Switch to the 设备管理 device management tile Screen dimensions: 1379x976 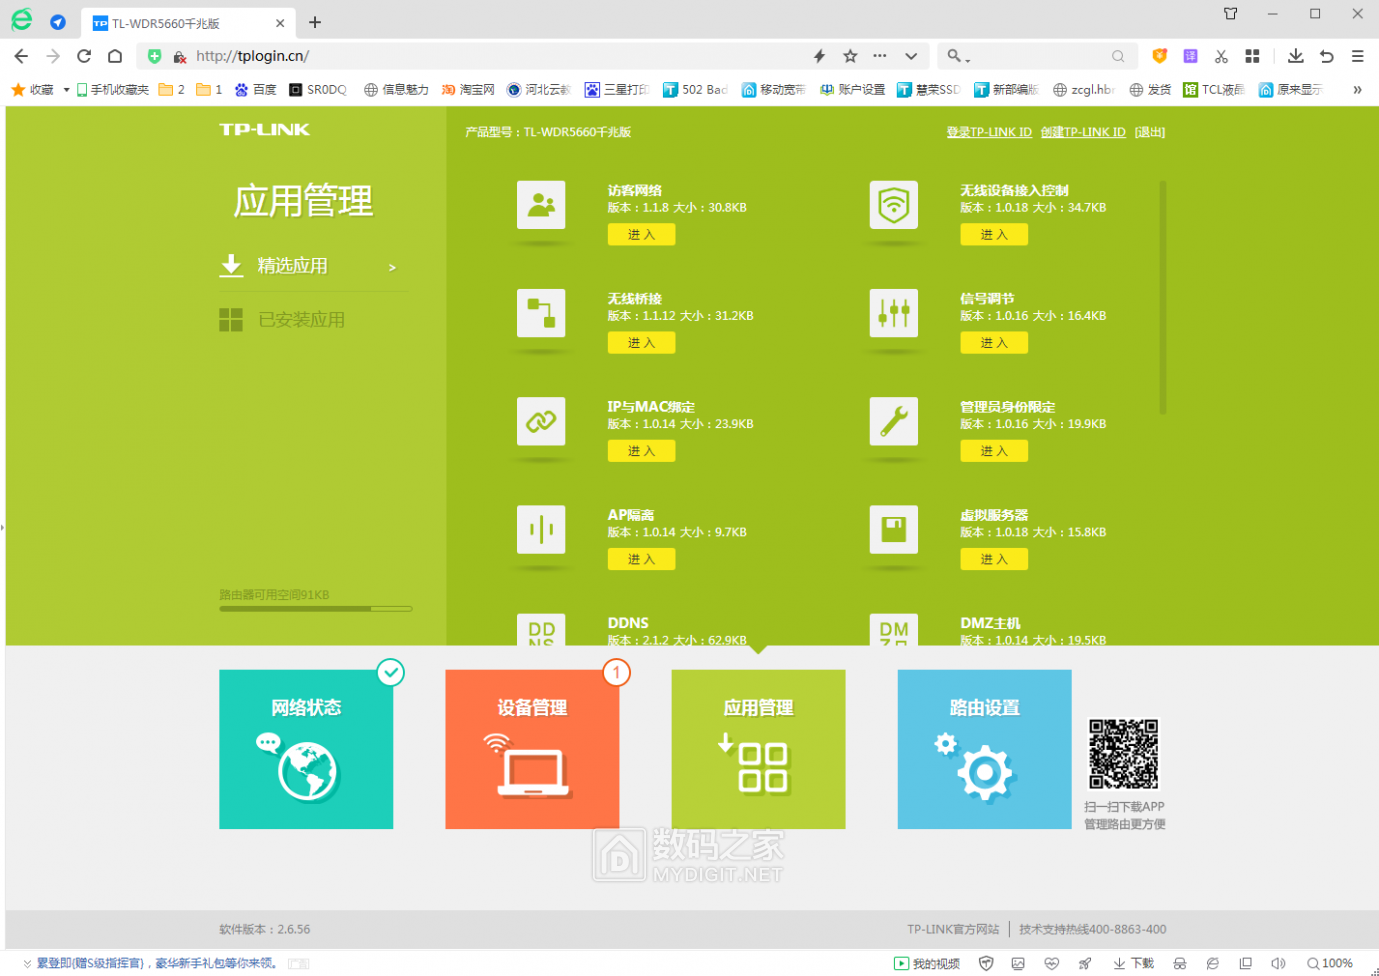[x=532, y=749]
